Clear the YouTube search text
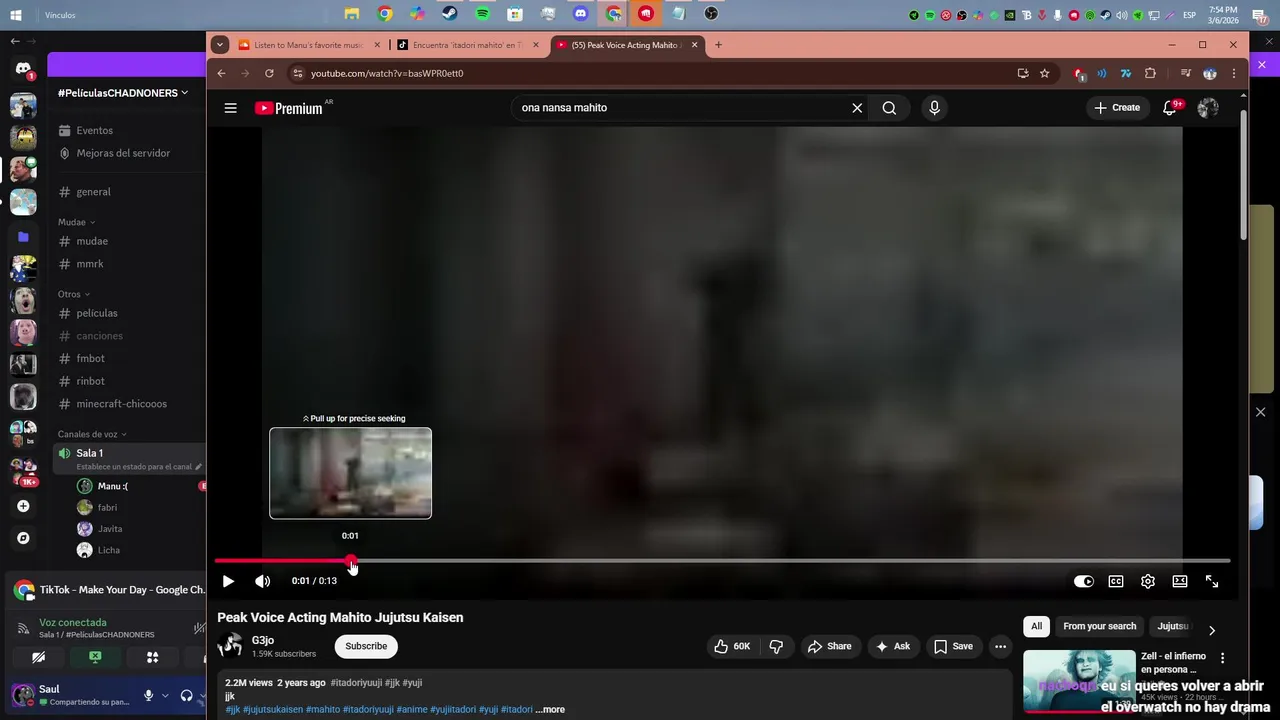The image size is (1280, 720). [857, 108]
